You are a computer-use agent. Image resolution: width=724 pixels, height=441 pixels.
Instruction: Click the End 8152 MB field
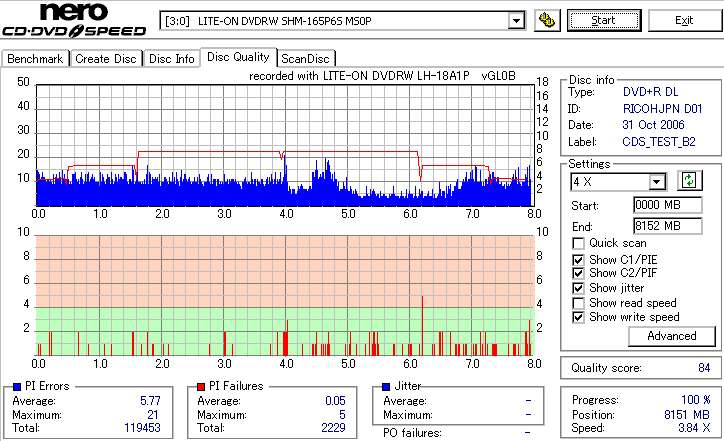coord(668,226)
